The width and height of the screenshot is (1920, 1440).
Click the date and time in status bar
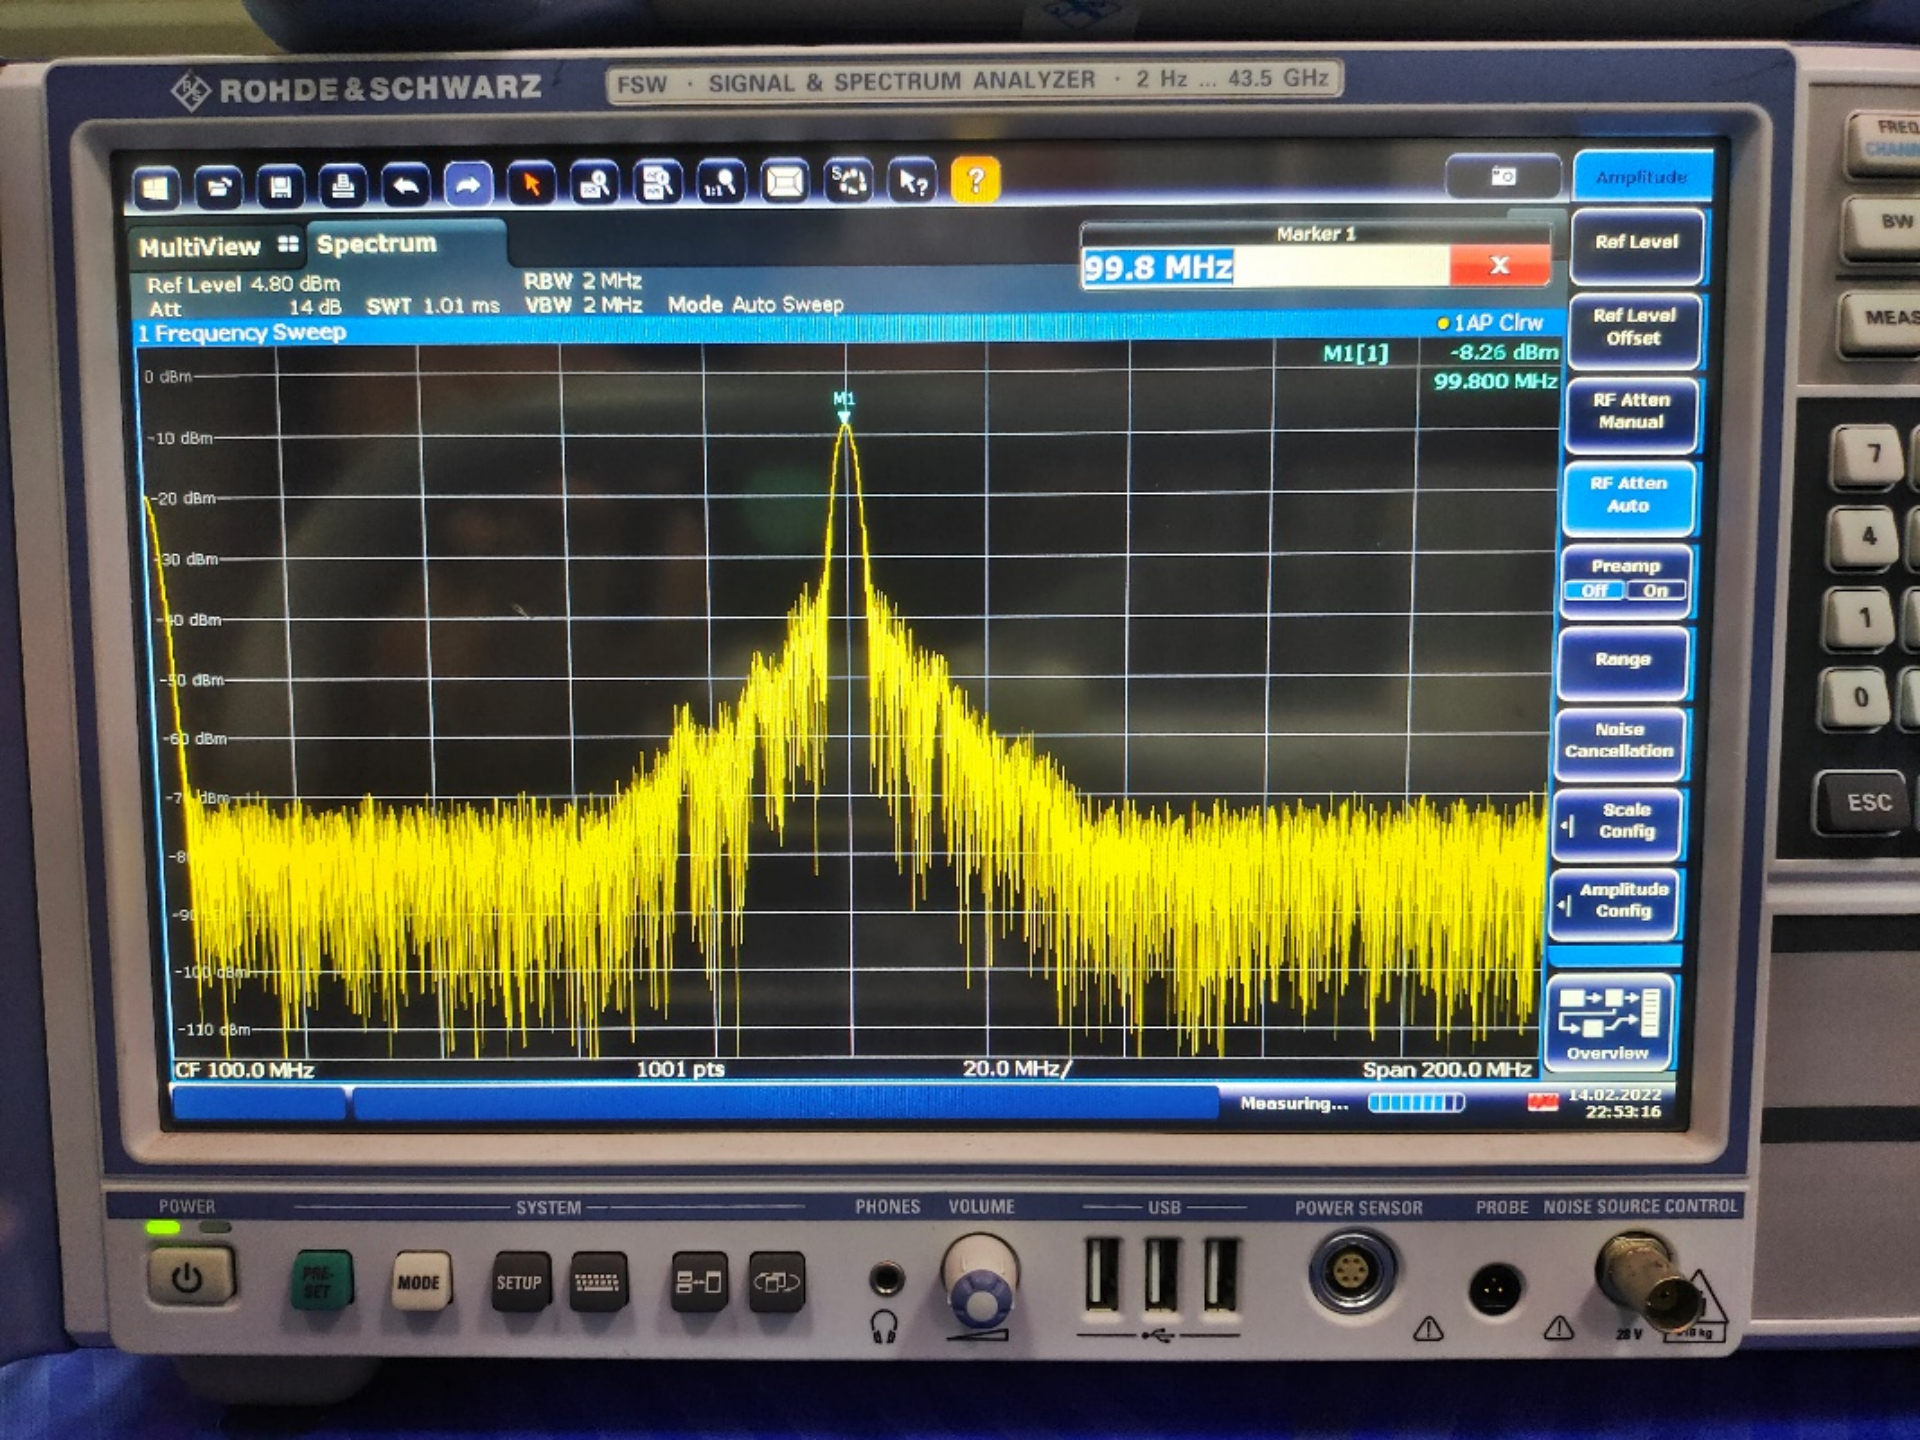pyautogui.click(x=1616, y=1103)
